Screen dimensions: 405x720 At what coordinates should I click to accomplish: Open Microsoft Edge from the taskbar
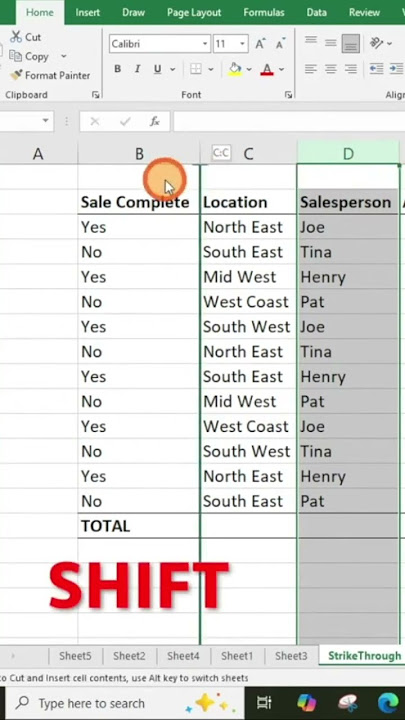388,703
